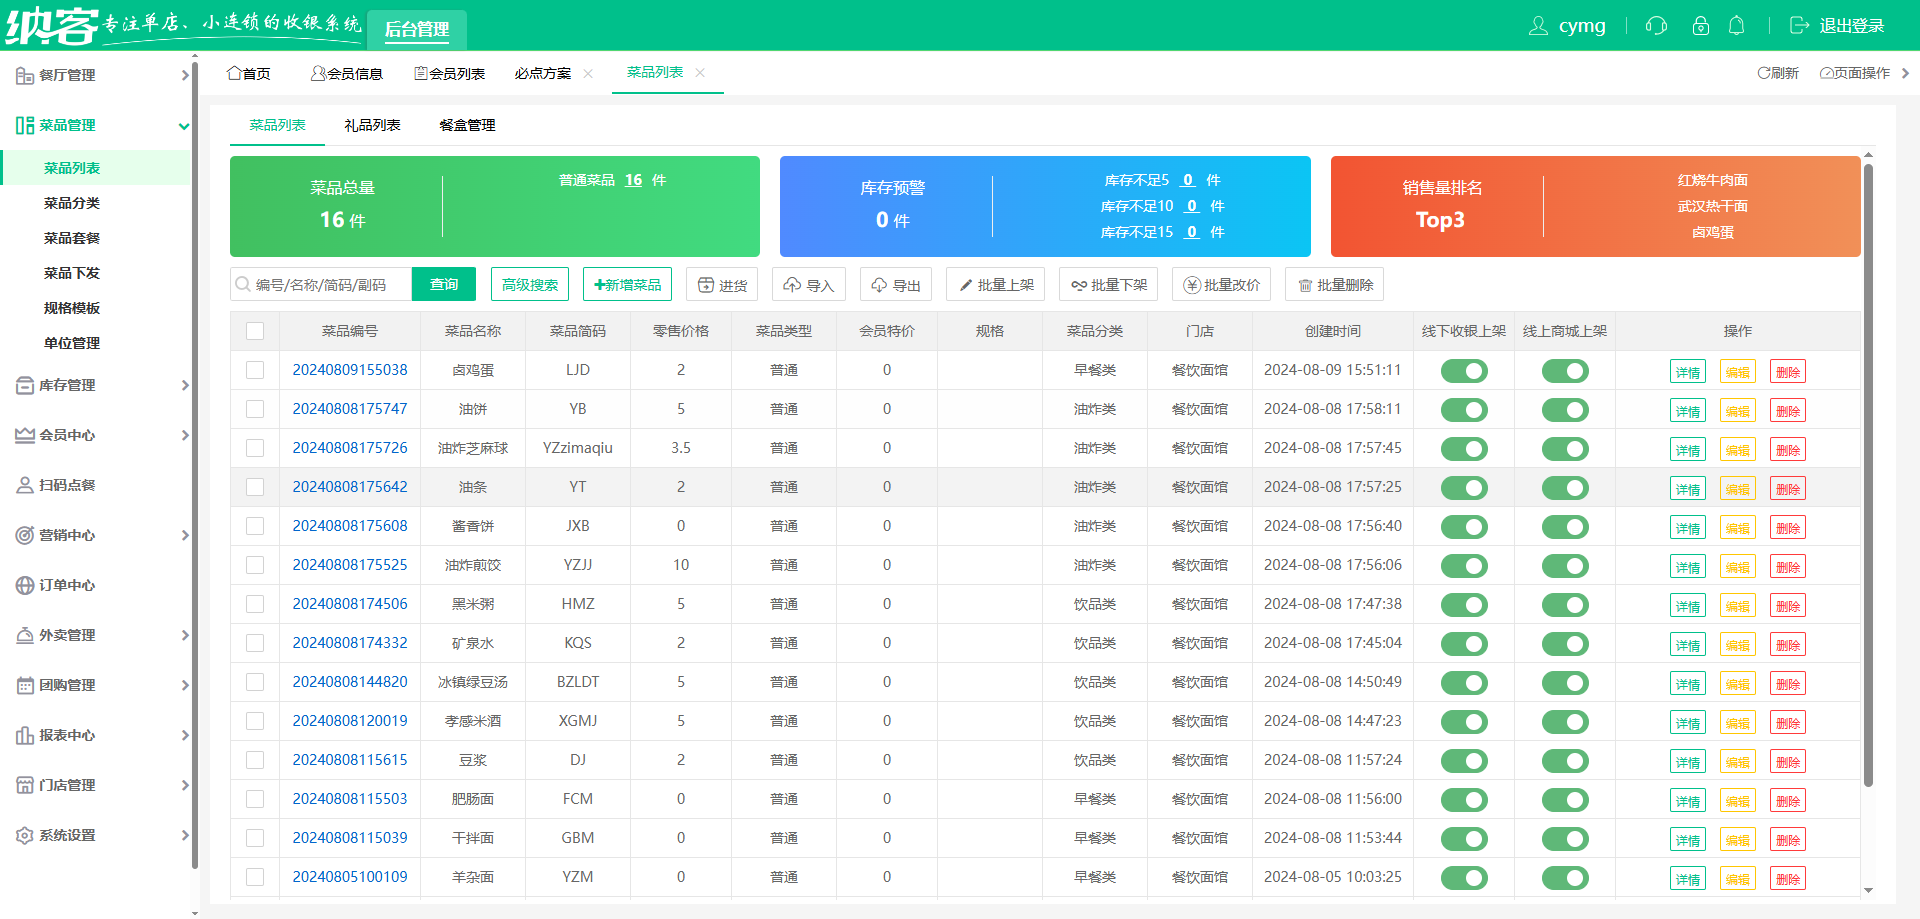Select 菜品分类 in the sidebar
Screen dimensions: 1920x919
(72, 203)
